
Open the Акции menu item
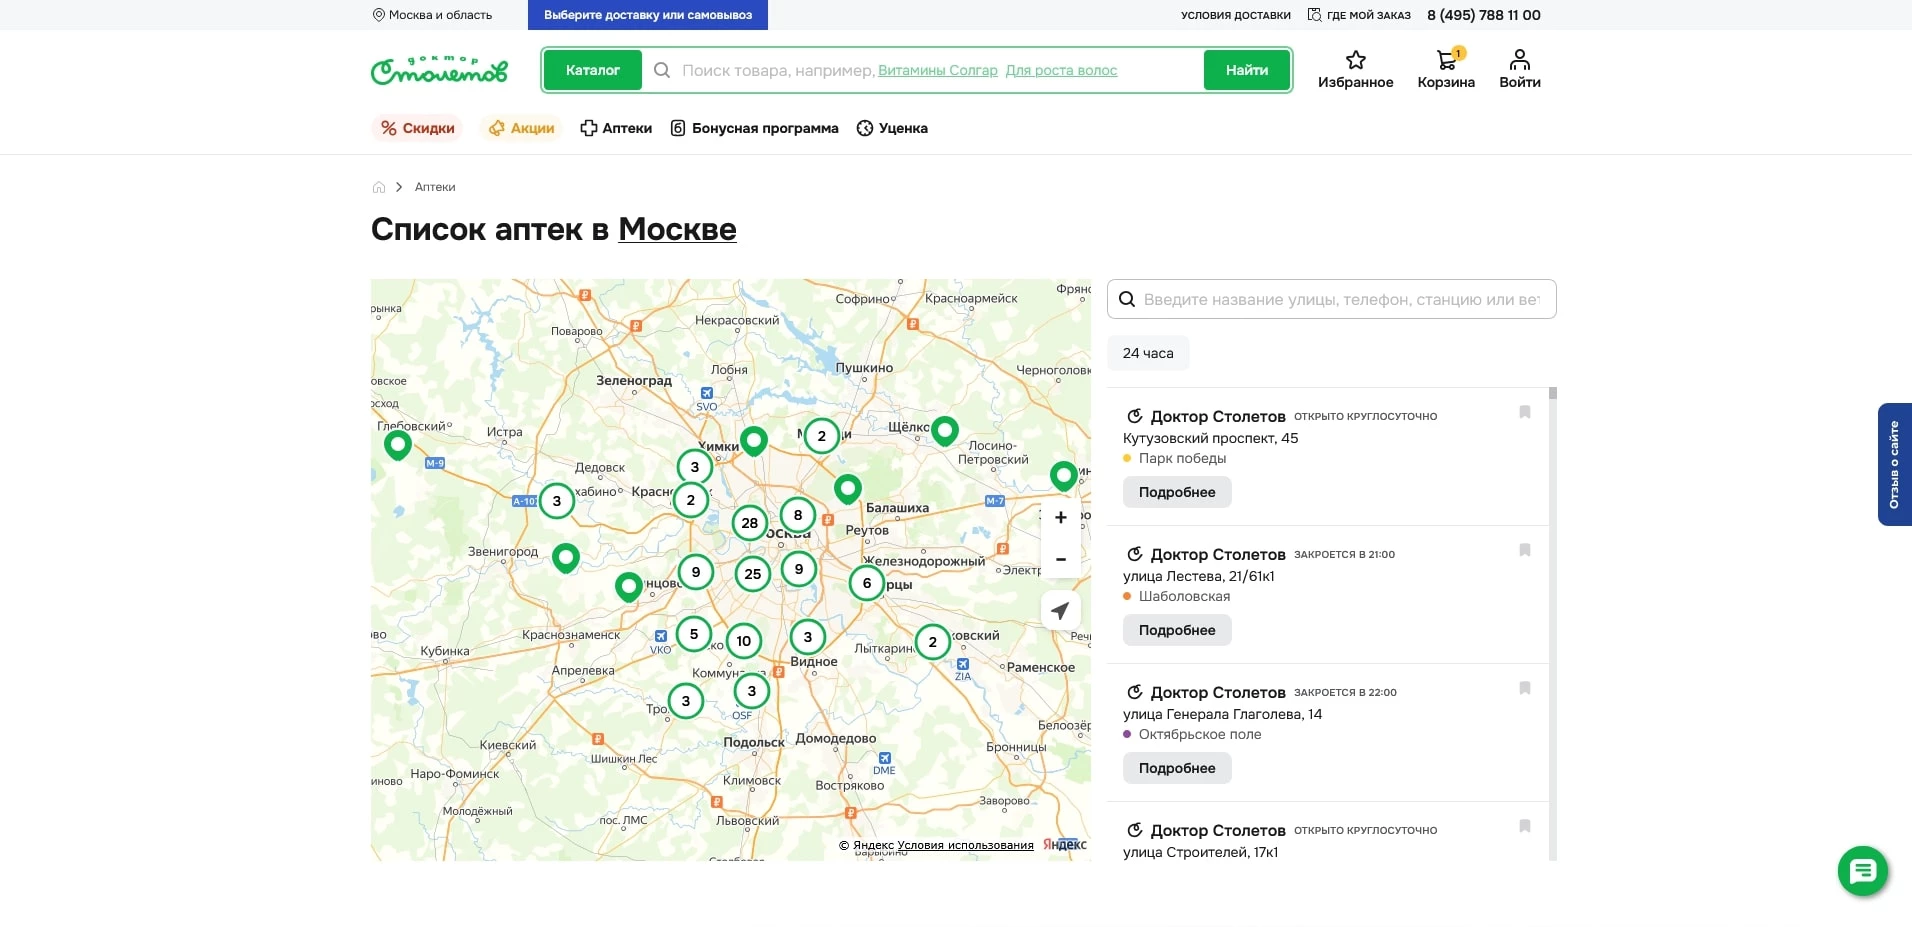521,128
